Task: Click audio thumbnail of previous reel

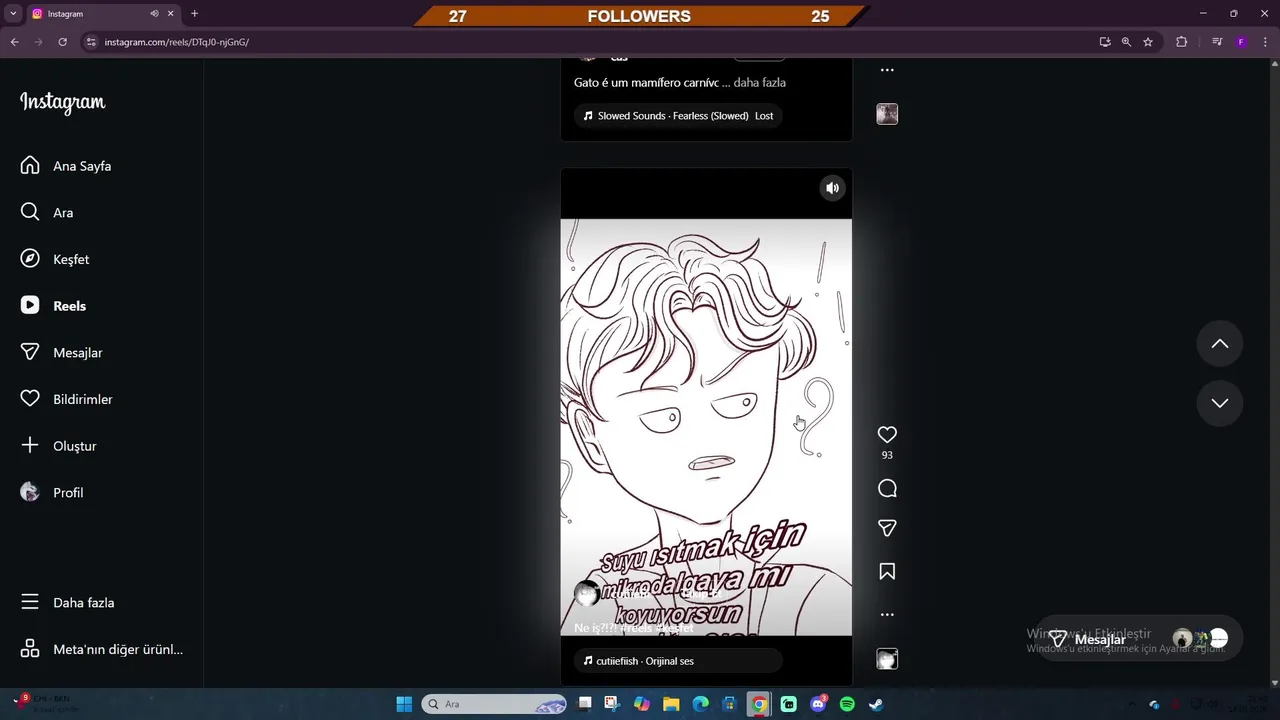Action: point(887,114)
